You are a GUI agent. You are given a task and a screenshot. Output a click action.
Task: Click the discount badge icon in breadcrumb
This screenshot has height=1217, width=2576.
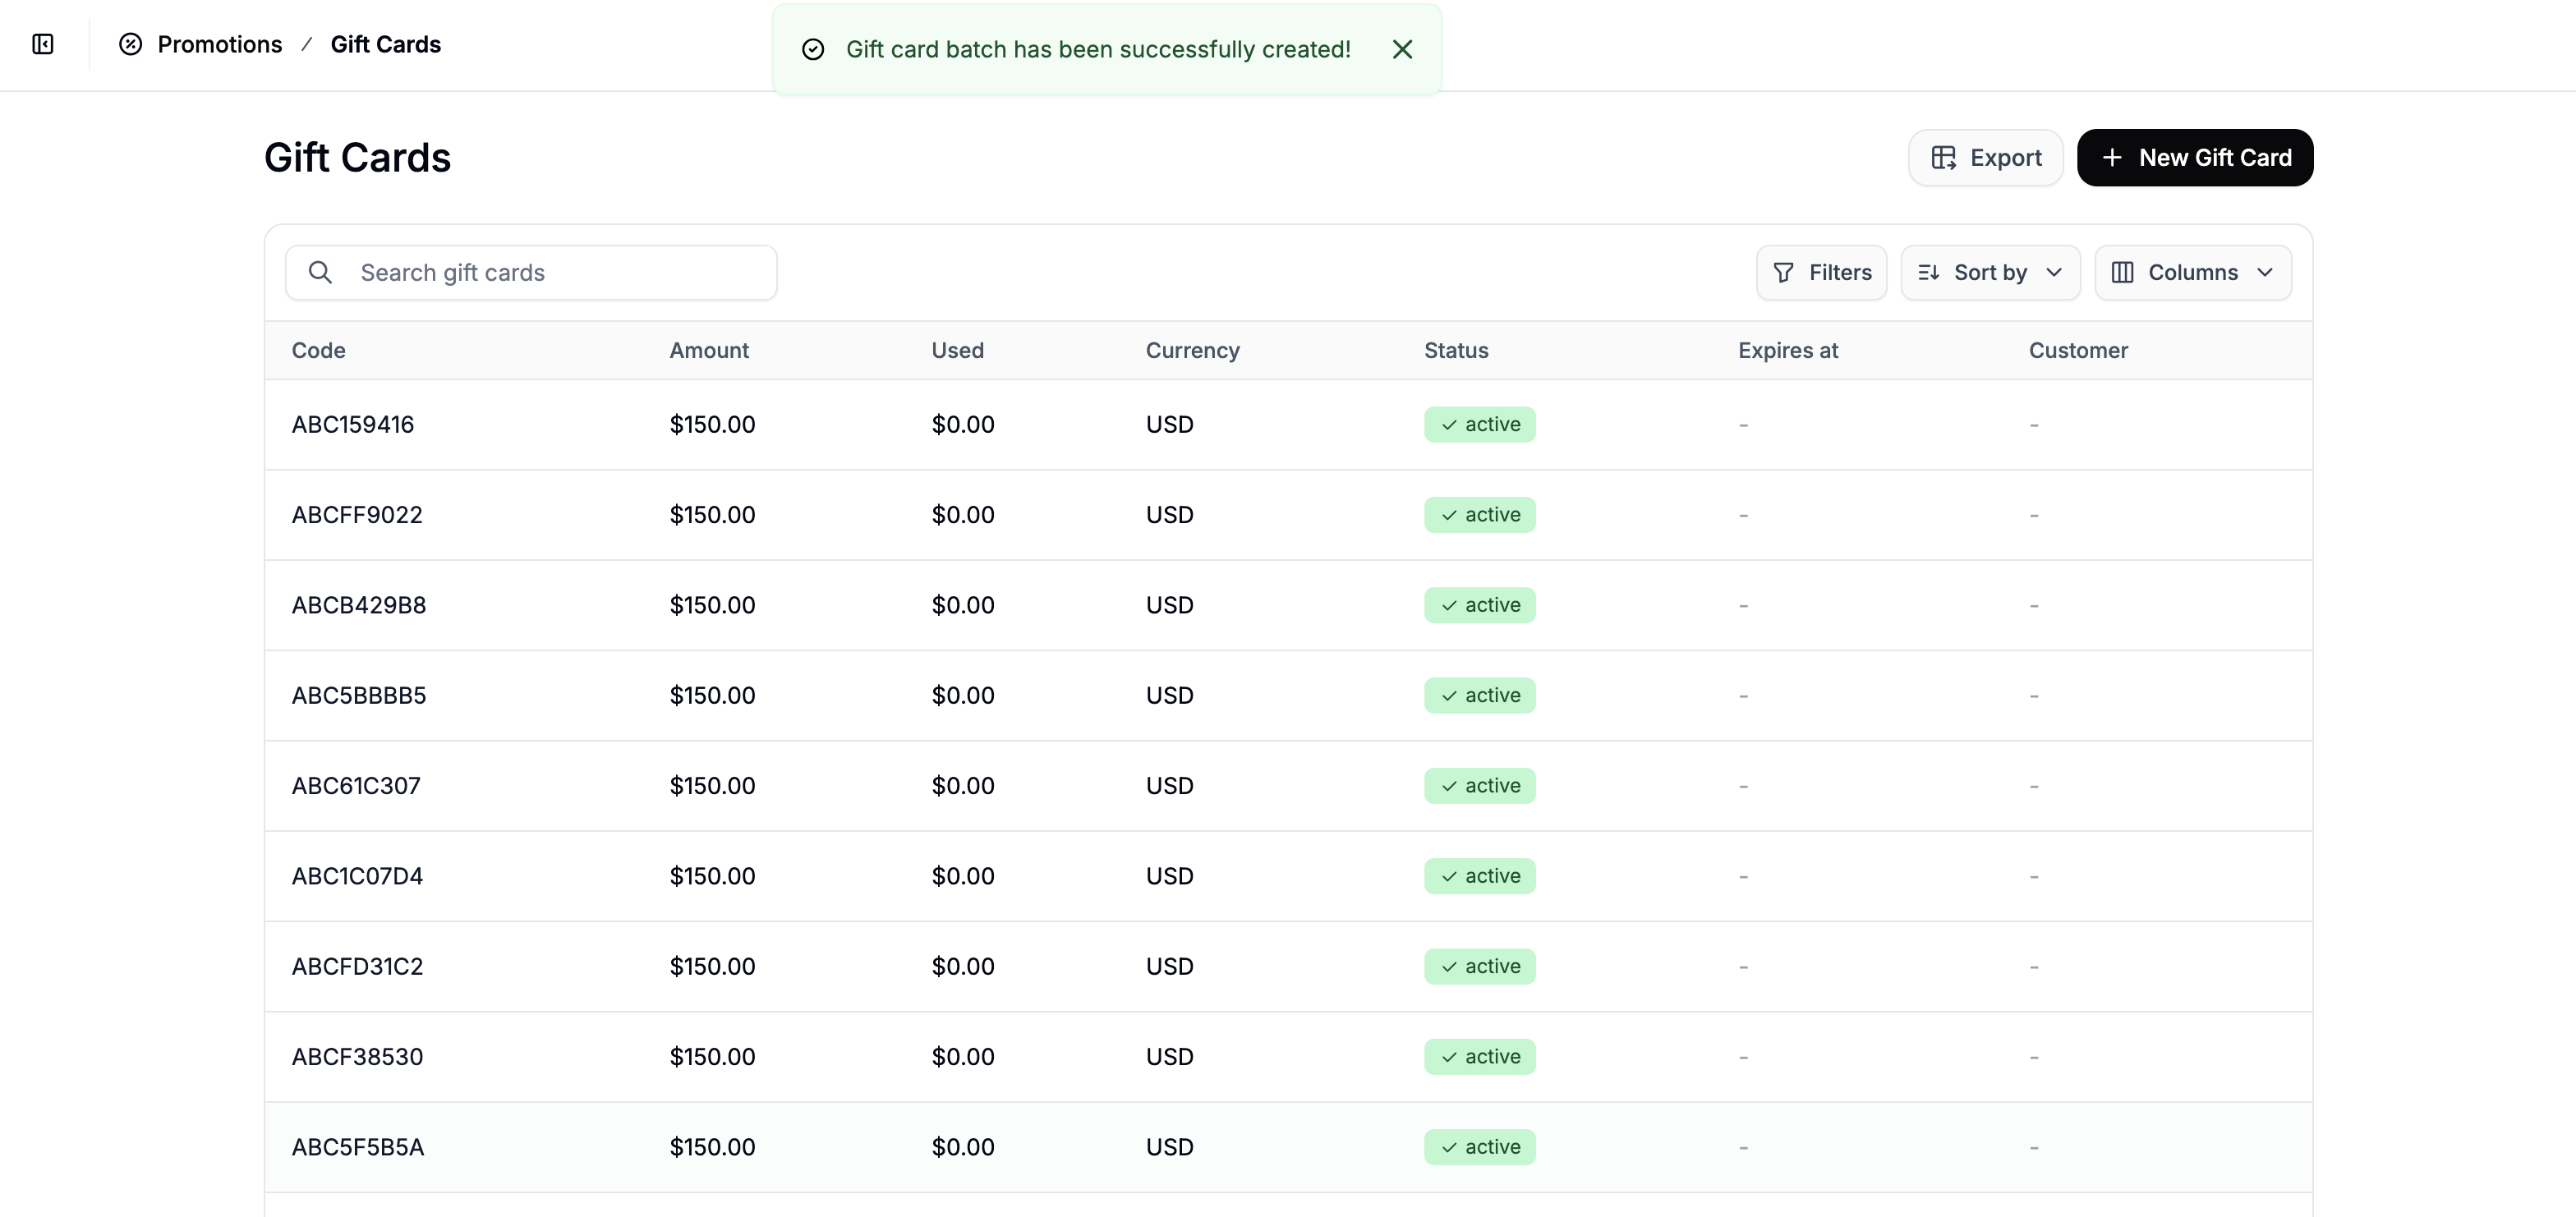[x=131, y=44]
